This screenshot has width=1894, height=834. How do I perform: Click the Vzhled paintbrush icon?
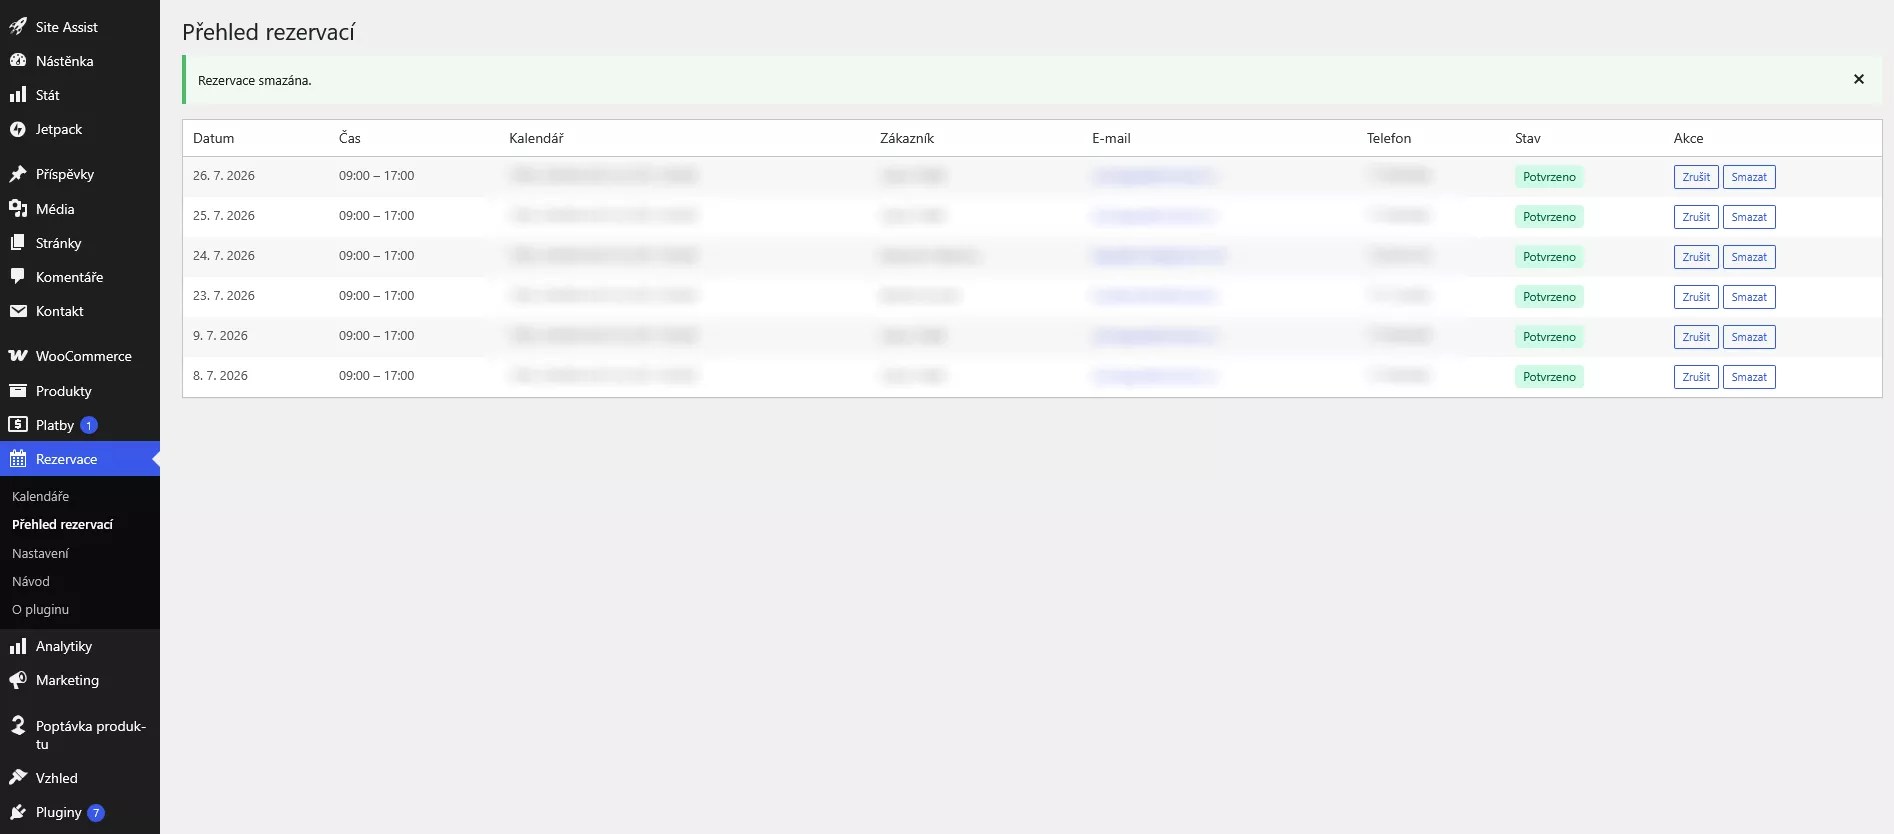[18, 778]
